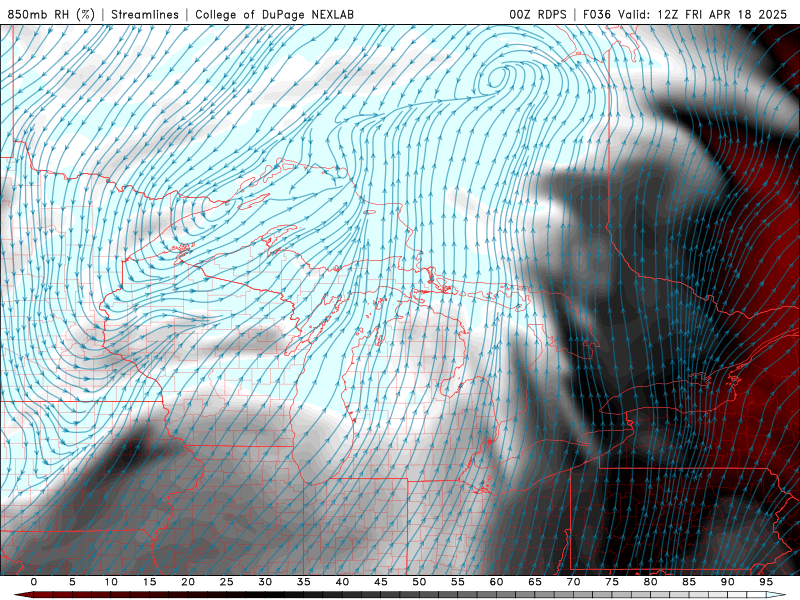Click the "F036" forecast hour text
800x600 pixels.
(x=597, y=14)
